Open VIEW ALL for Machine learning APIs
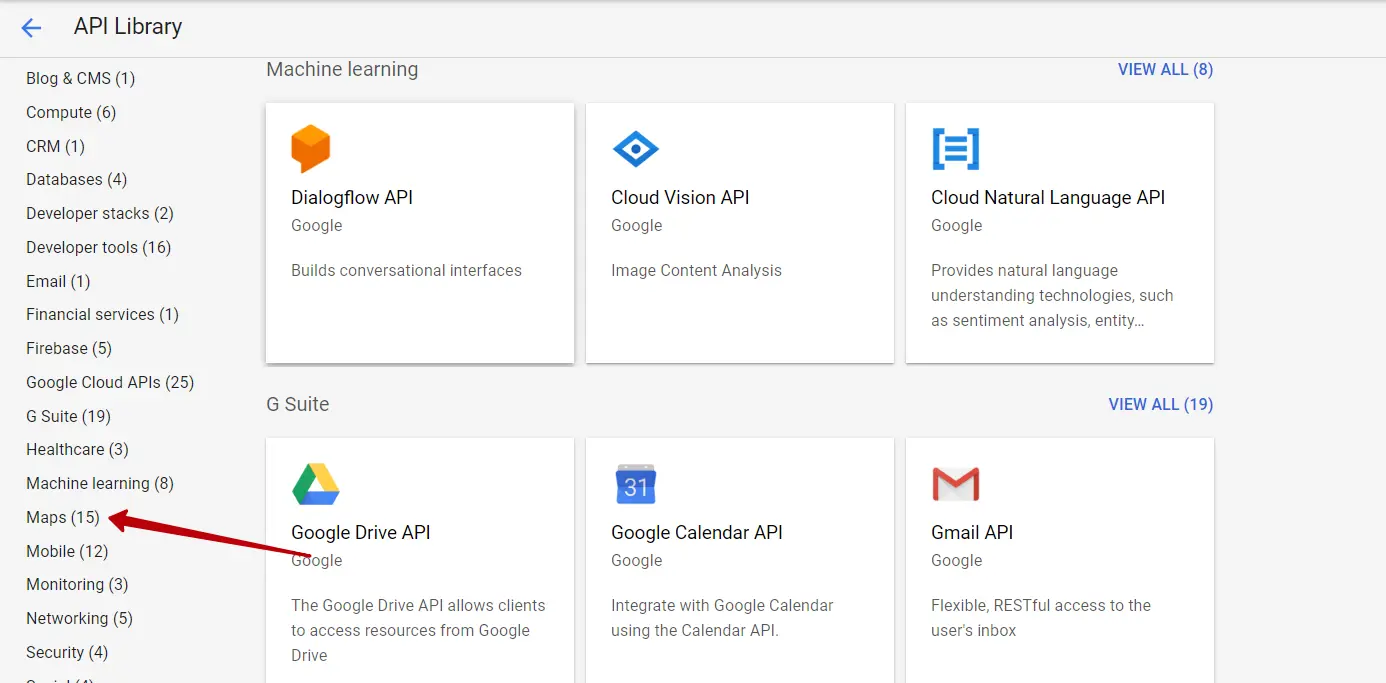The width and height of the screenshot is (1386, 683). [x=1166, y=69]
